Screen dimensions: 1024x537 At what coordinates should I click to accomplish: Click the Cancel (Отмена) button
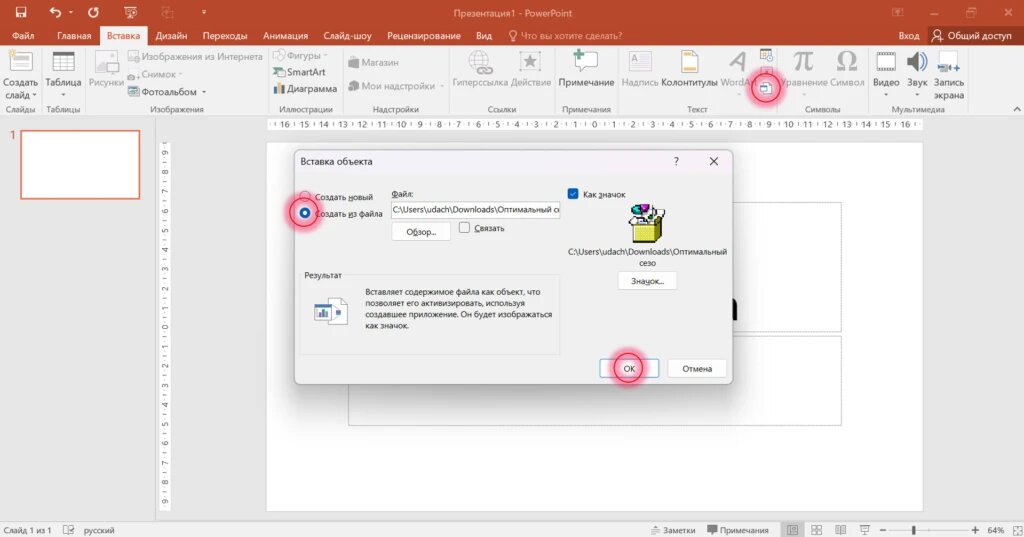click(697, 368)
